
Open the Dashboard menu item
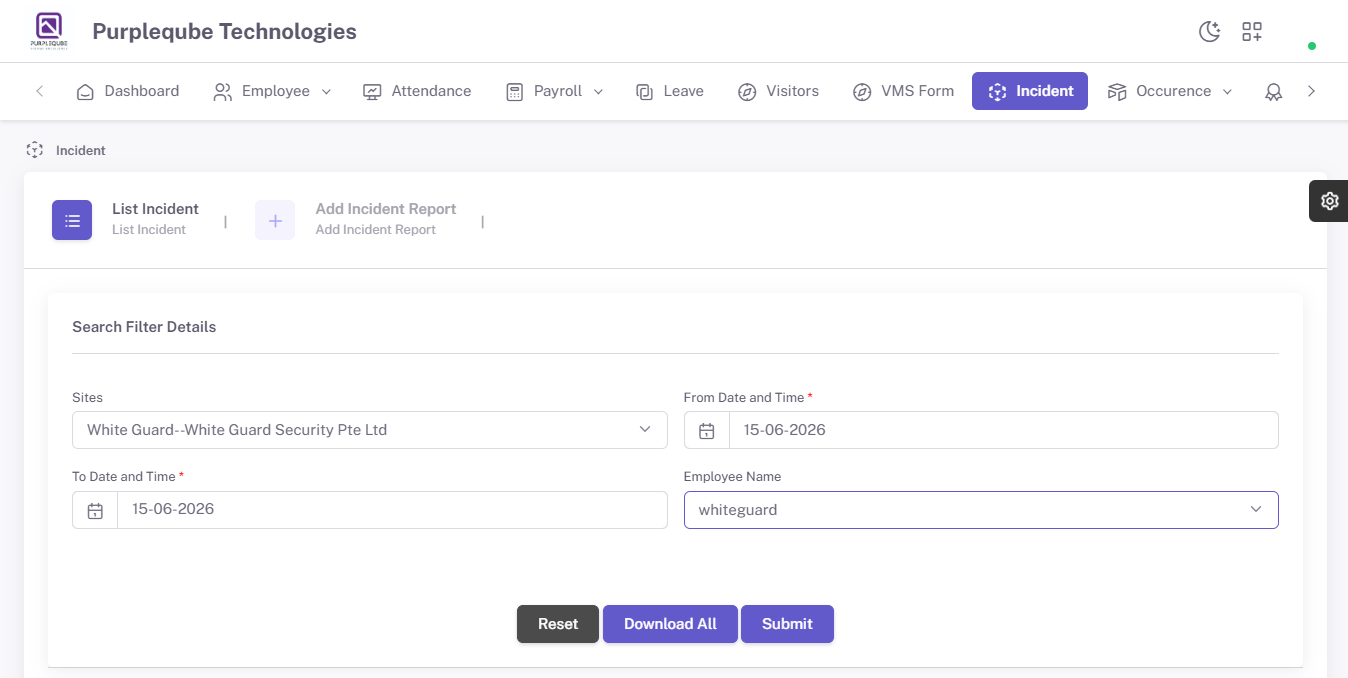(128, 91)
